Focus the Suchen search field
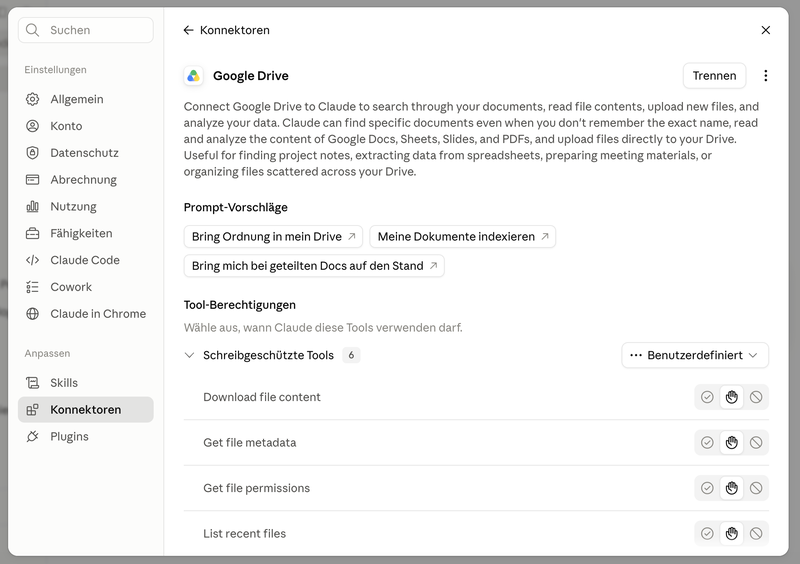Image resolution: width=800 pixels, height=564 pixels. (x=86, y=30)
